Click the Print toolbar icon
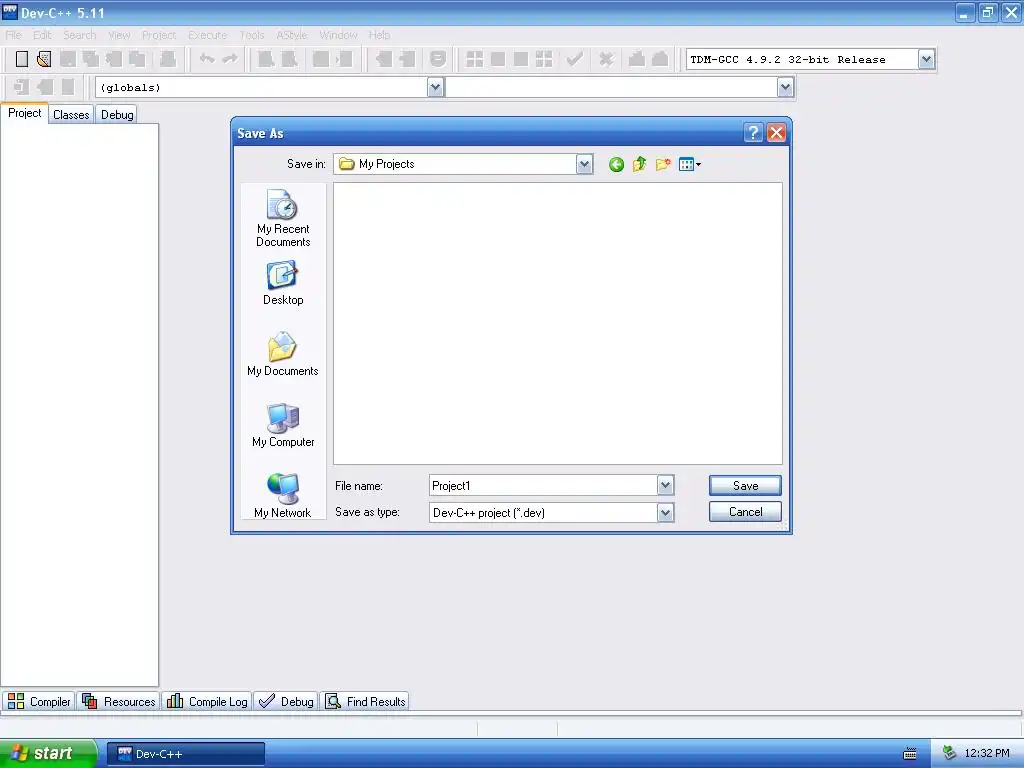The height and width of the screenshot is (768, 1024). pos(168,59)
